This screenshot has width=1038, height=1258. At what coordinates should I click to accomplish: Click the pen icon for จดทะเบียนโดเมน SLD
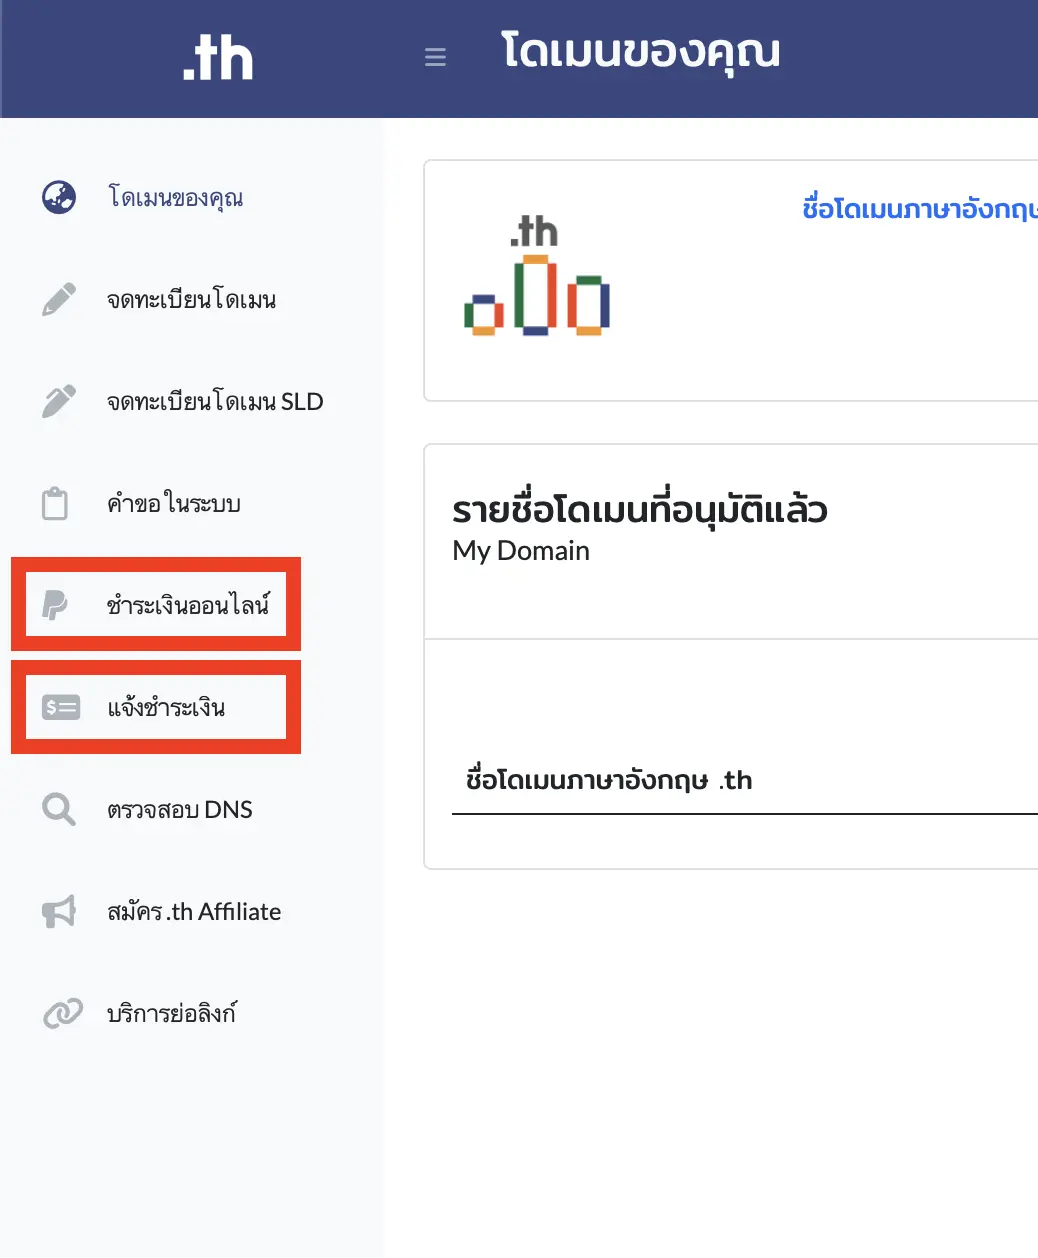pyautogui.click(x=58, y=401)
